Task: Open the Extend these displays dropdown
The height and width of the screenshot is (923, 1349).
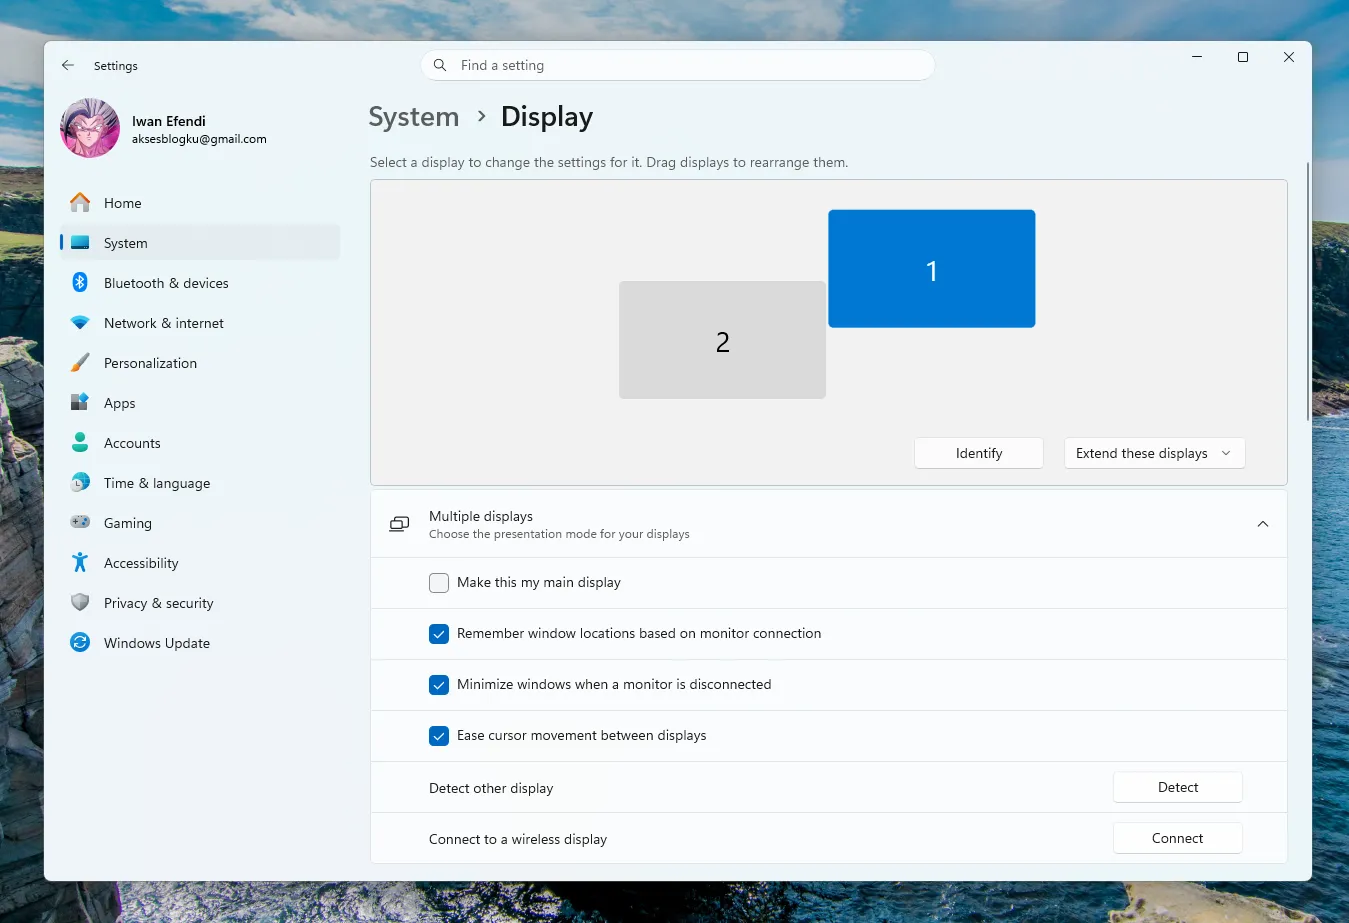Action: pos(1154,453)
